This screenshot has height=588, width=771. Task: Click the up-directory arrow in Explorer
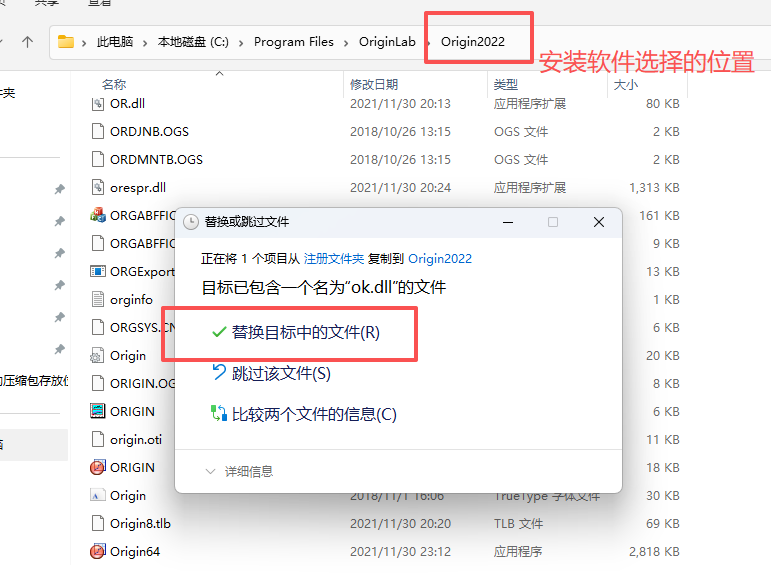[28, 42]
